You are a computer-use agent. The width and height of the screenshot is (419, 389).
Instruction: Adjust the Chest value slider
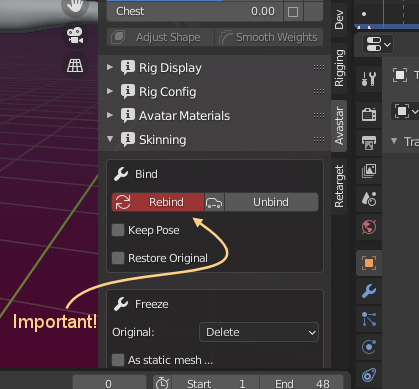195,11
